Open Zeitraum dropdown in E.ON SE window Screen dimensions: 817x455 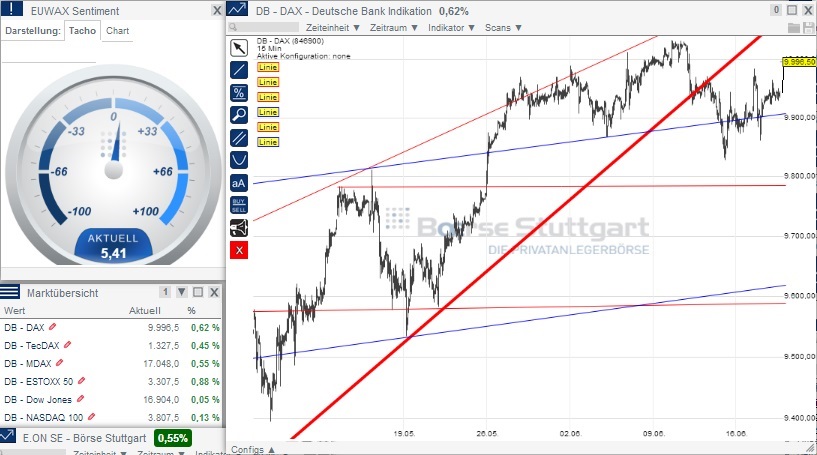[x=161, y=453]
